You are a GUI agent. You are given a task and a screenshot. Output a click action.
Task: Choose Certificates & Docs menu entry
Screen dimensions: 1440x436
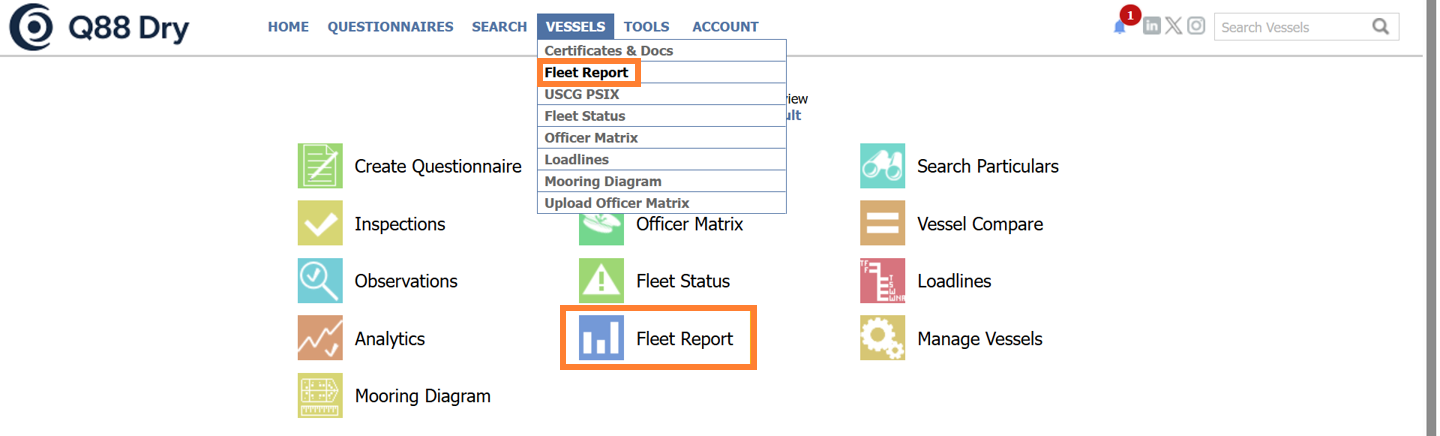[609, 51]
